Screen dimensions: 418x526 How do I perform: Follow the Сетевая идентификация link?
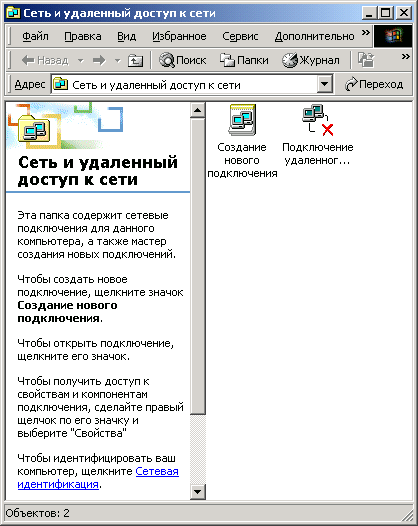point(98,478)
